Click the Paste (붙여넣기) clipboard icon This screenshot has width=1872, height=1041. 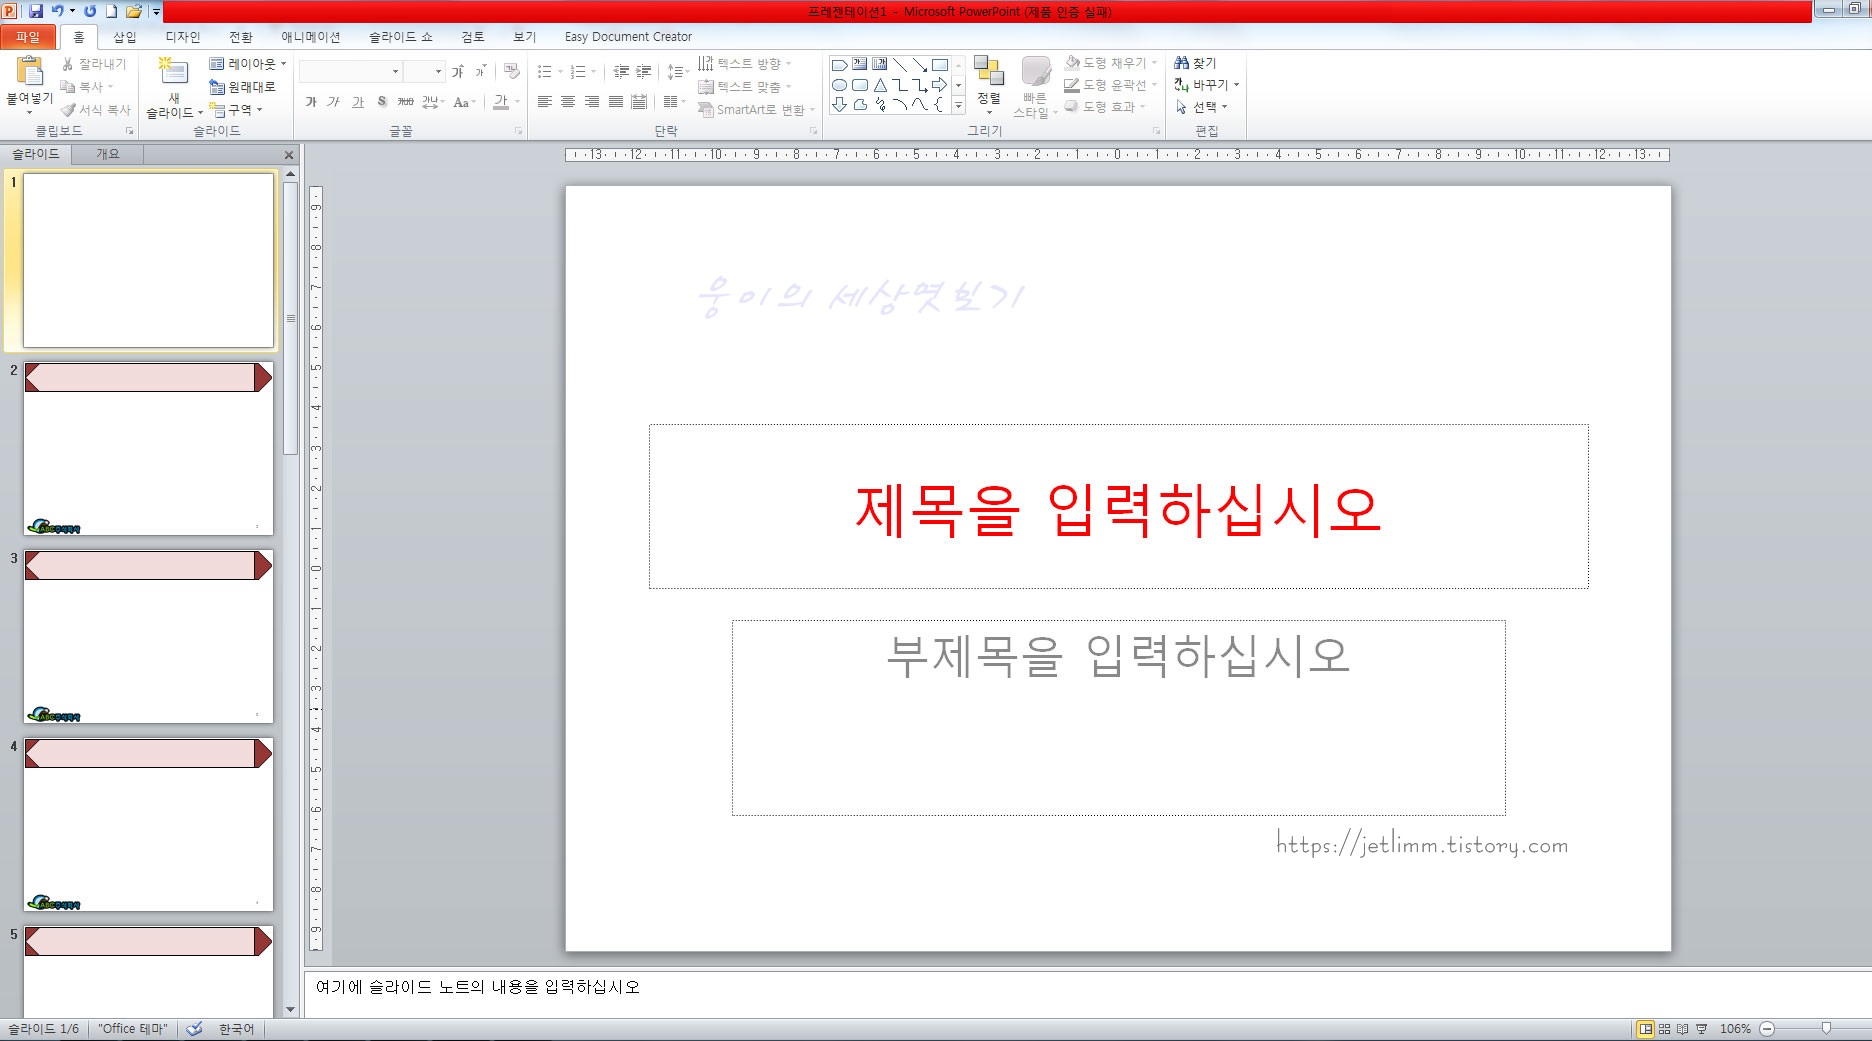click(x=30, y=71)
